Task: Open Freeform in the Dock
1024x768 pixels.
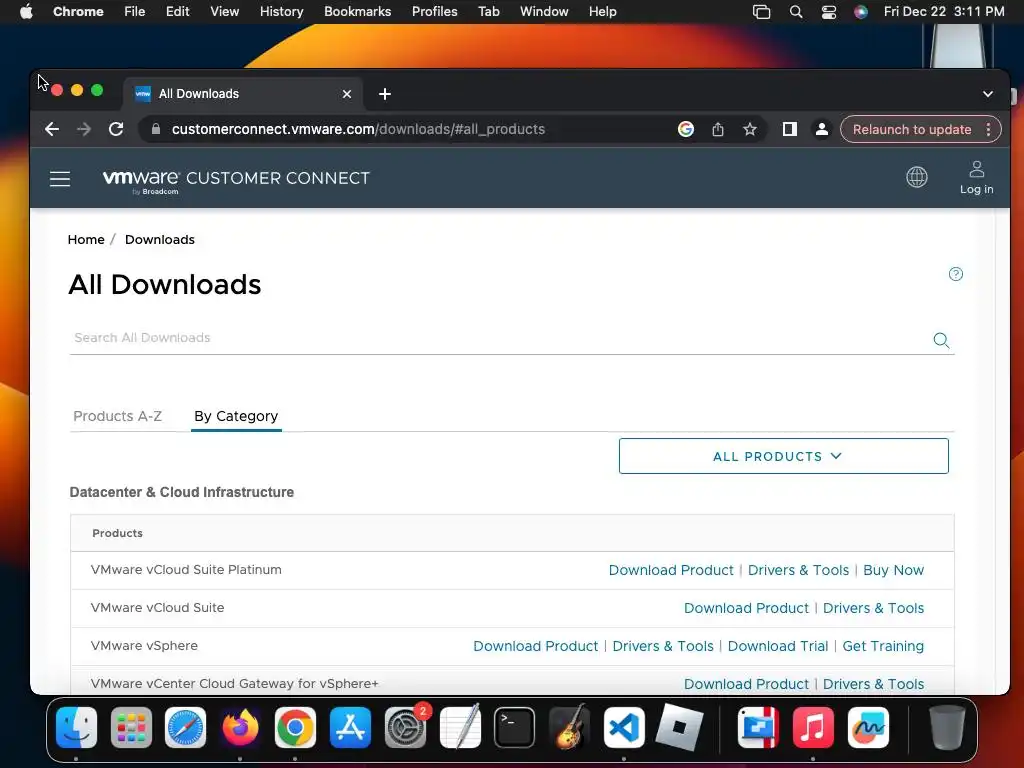Action: (x=868, y=727)
